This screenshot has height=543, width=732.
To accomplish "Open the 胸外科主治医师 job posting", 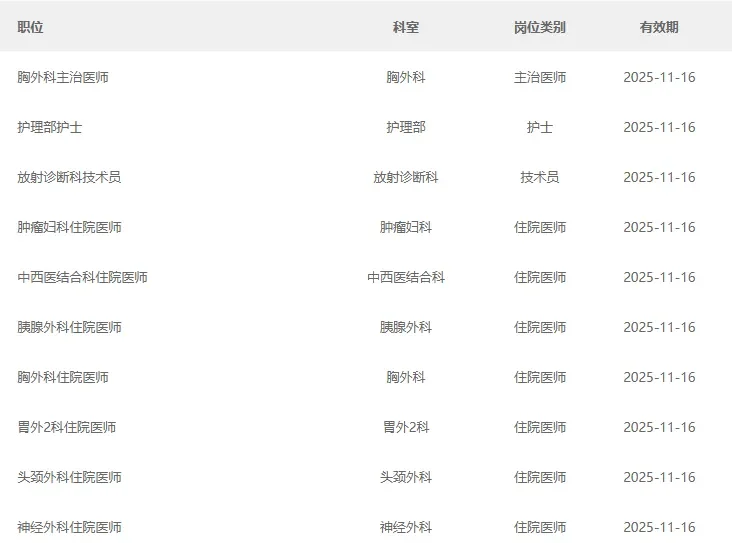I will (x=63, y=77).
